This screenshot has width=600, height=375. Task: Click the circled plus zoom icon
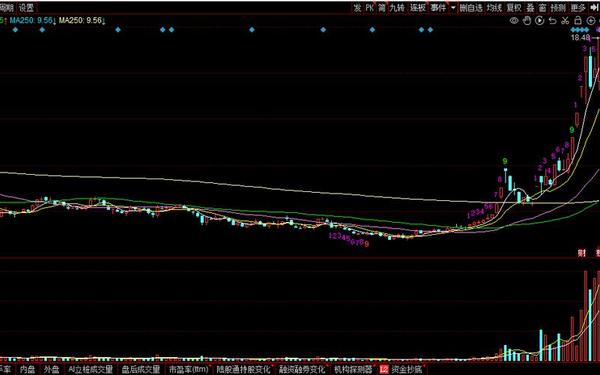(x=591, y=21)
